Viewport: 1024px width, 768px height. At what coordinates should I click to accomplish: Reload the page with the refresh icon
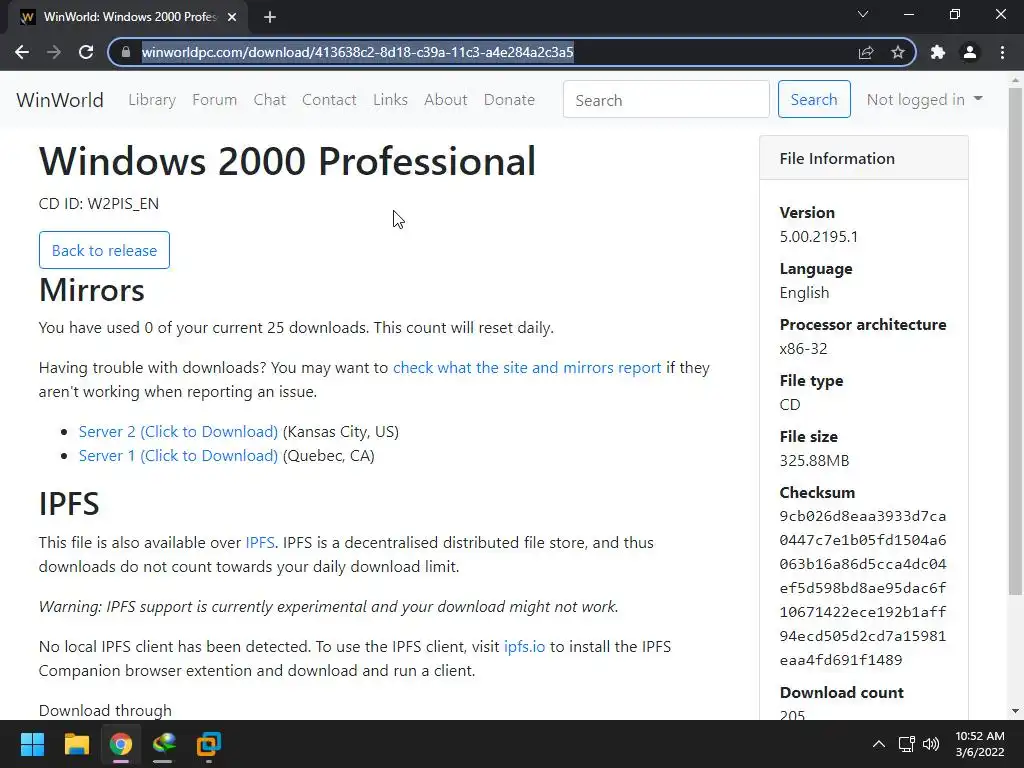tap(86, 52)
